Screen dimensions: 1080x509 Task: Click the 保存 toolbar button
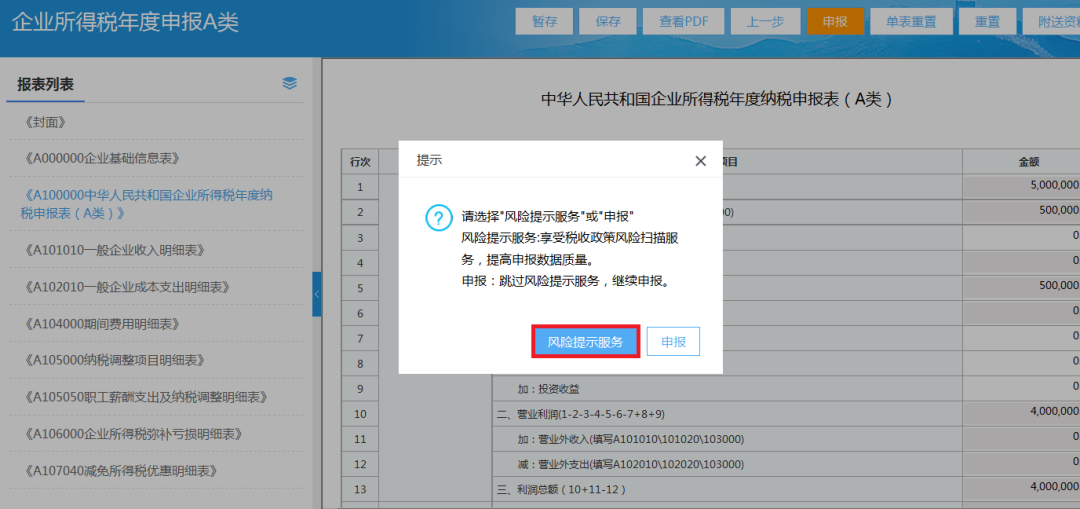(x=608, y=21)
